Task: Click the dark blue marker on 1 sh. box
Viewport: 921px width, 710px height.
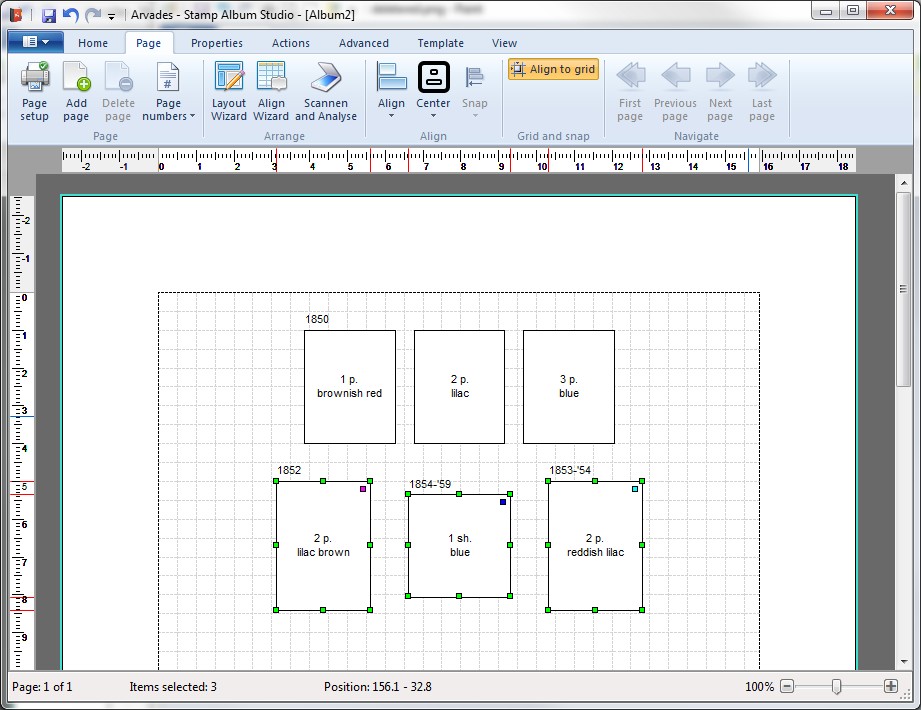Action: click(503, 502)
